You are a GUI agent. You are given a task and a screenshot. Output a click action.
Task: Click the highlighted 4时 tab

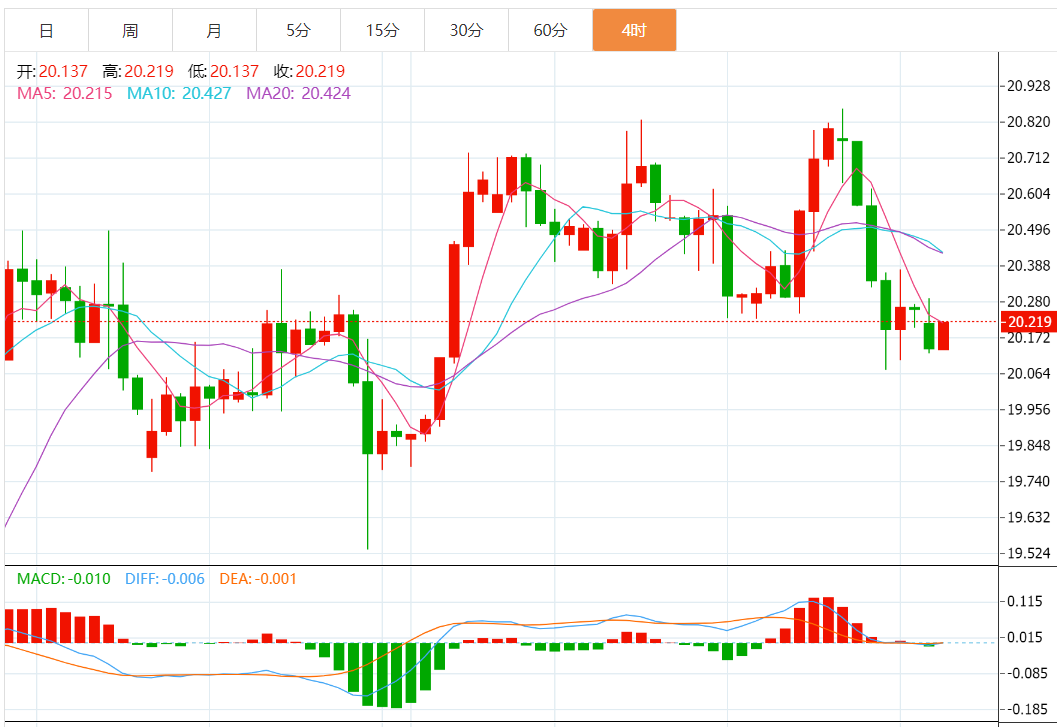[634, 31]
